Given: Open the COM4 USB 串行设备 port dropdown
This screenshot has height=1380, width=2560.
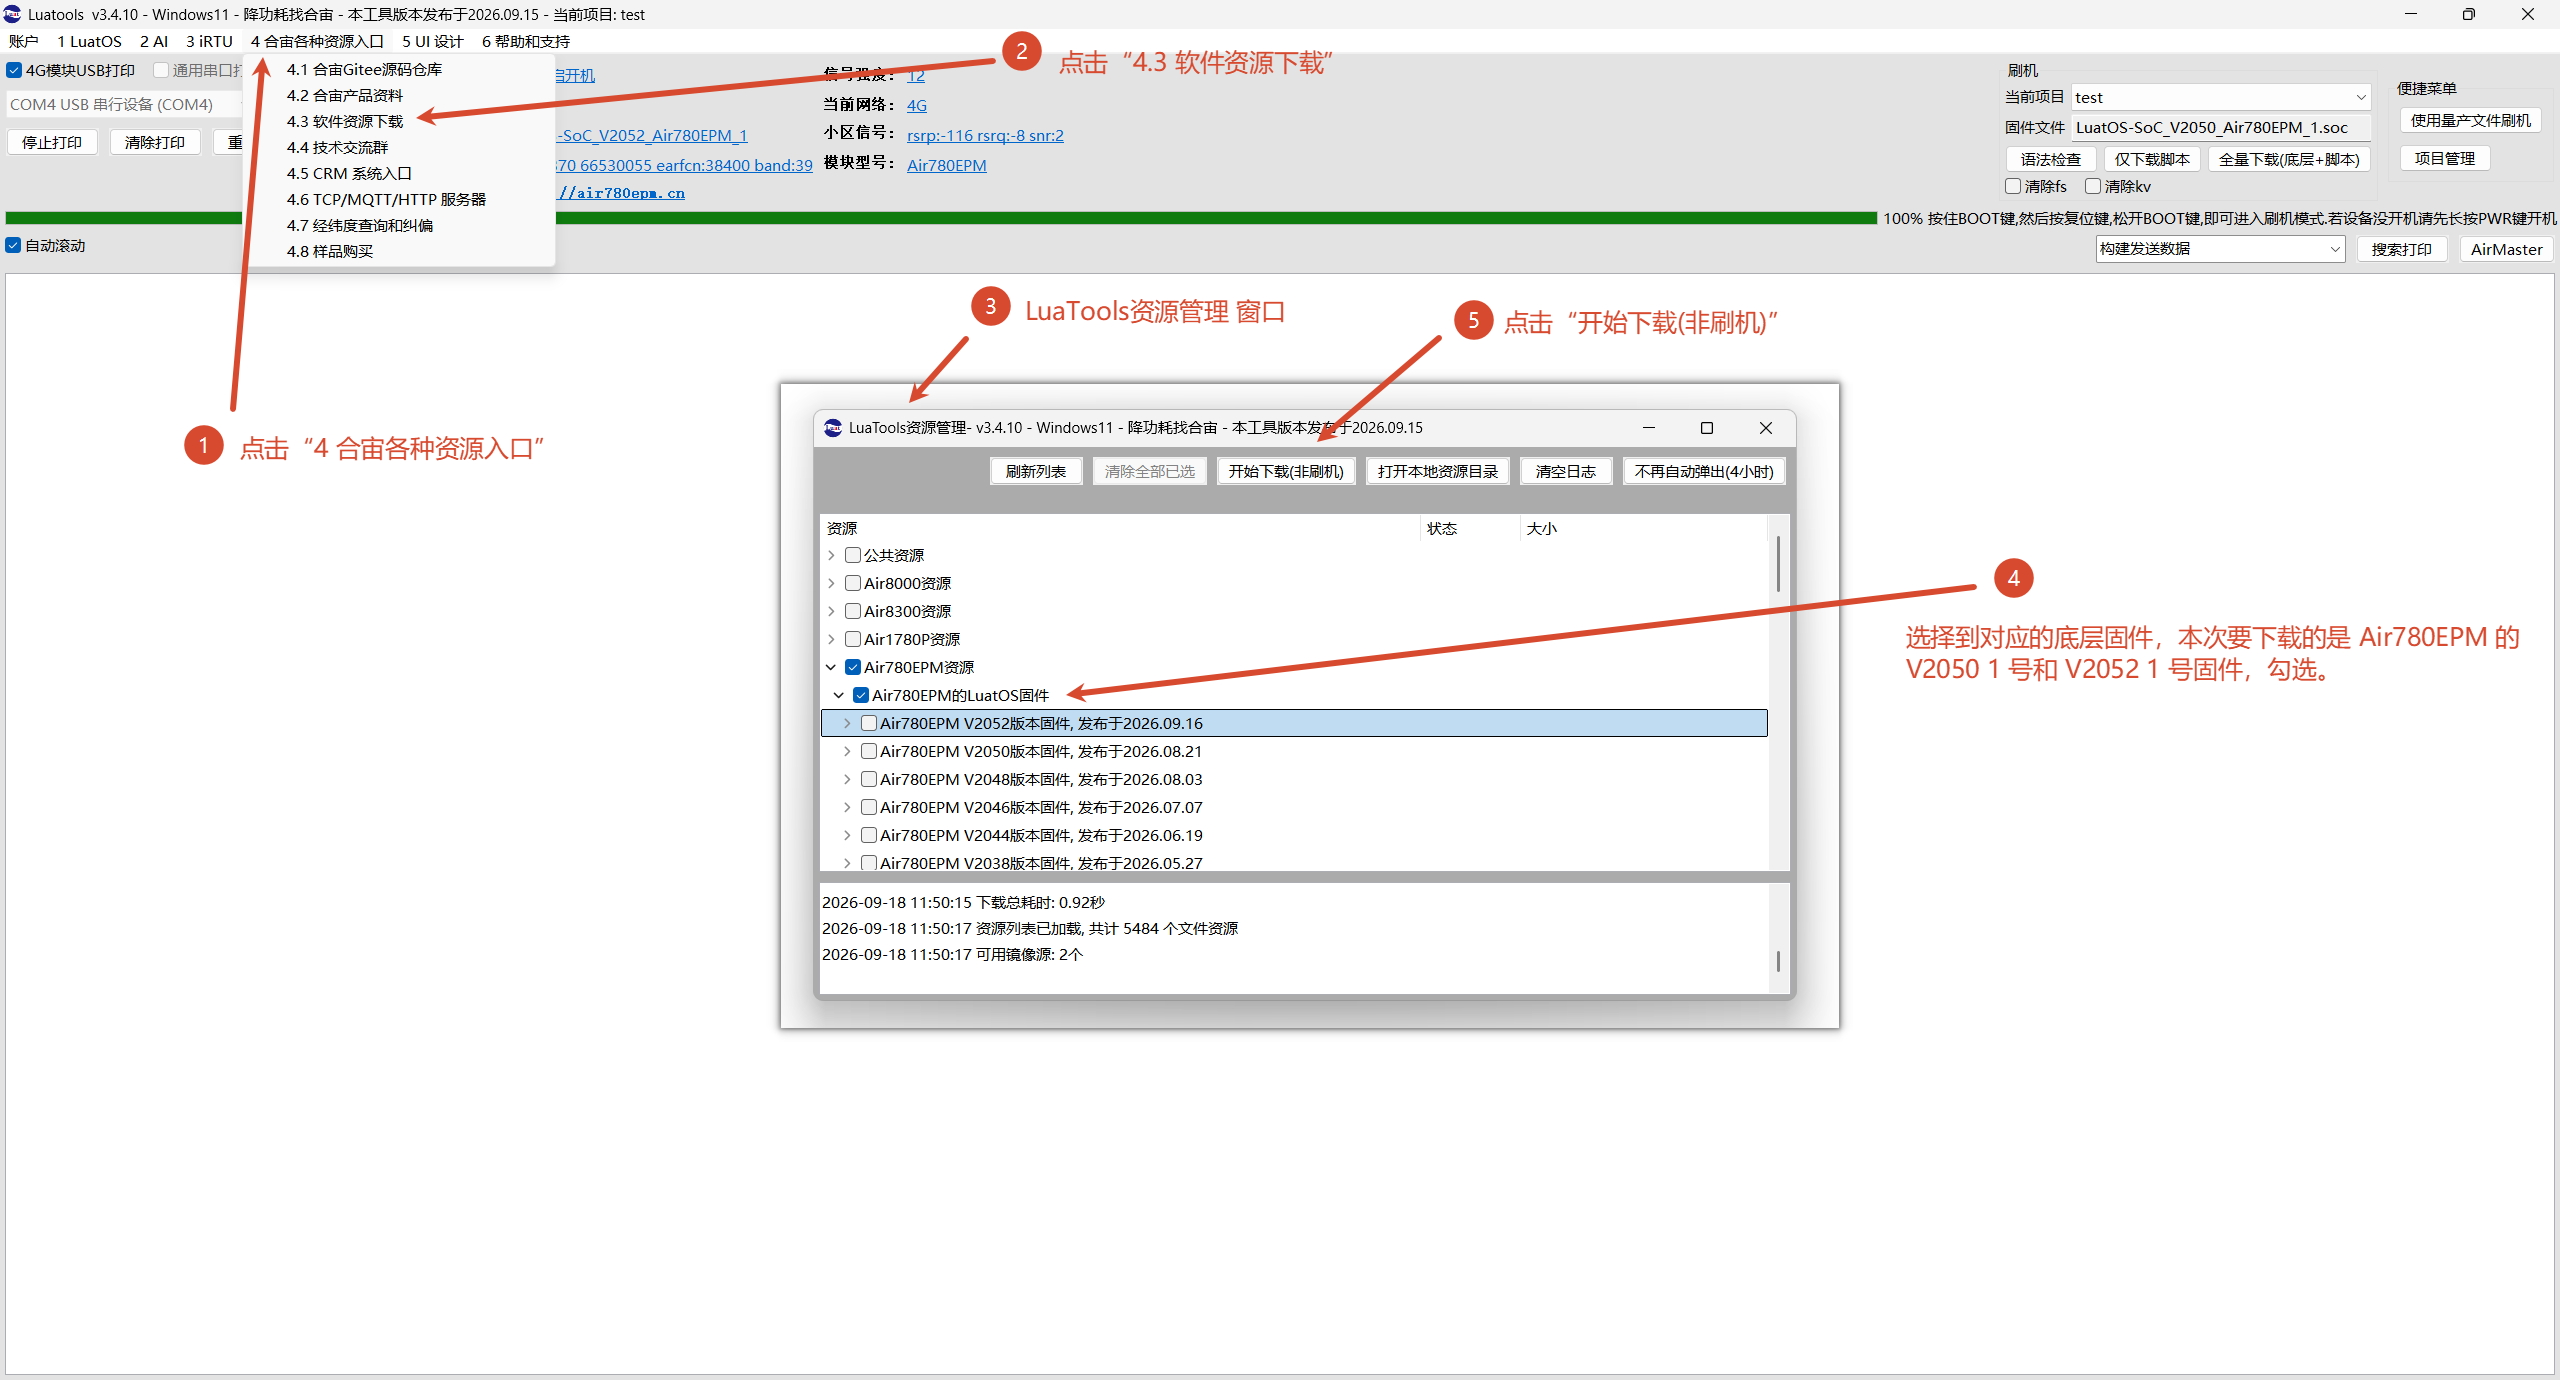Looking at the screenshot, I should [125, 104].
